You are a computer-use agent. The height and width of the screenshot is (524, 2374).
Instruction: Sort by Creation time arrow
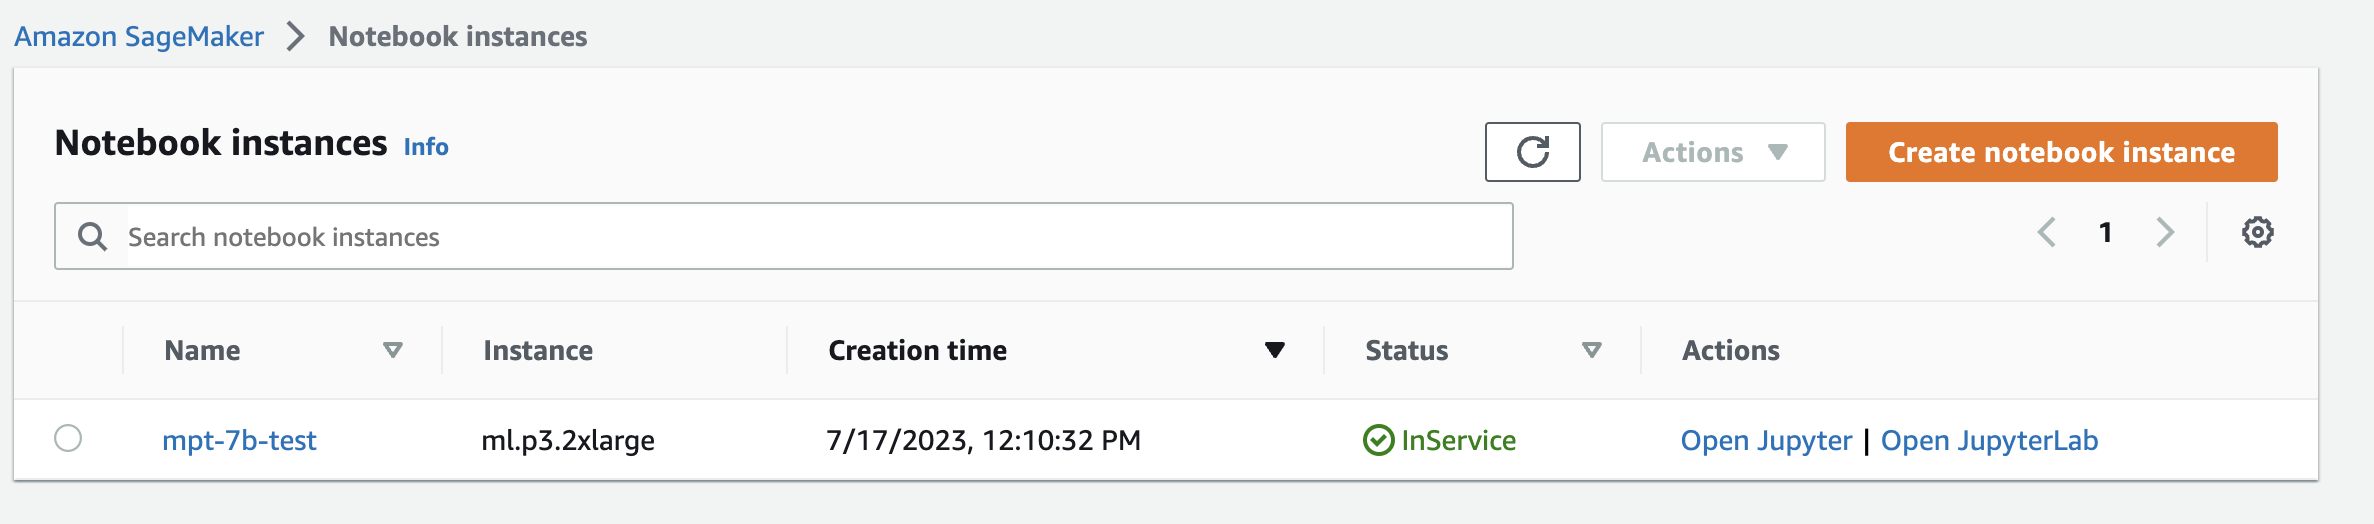(x=1274, y=350)
